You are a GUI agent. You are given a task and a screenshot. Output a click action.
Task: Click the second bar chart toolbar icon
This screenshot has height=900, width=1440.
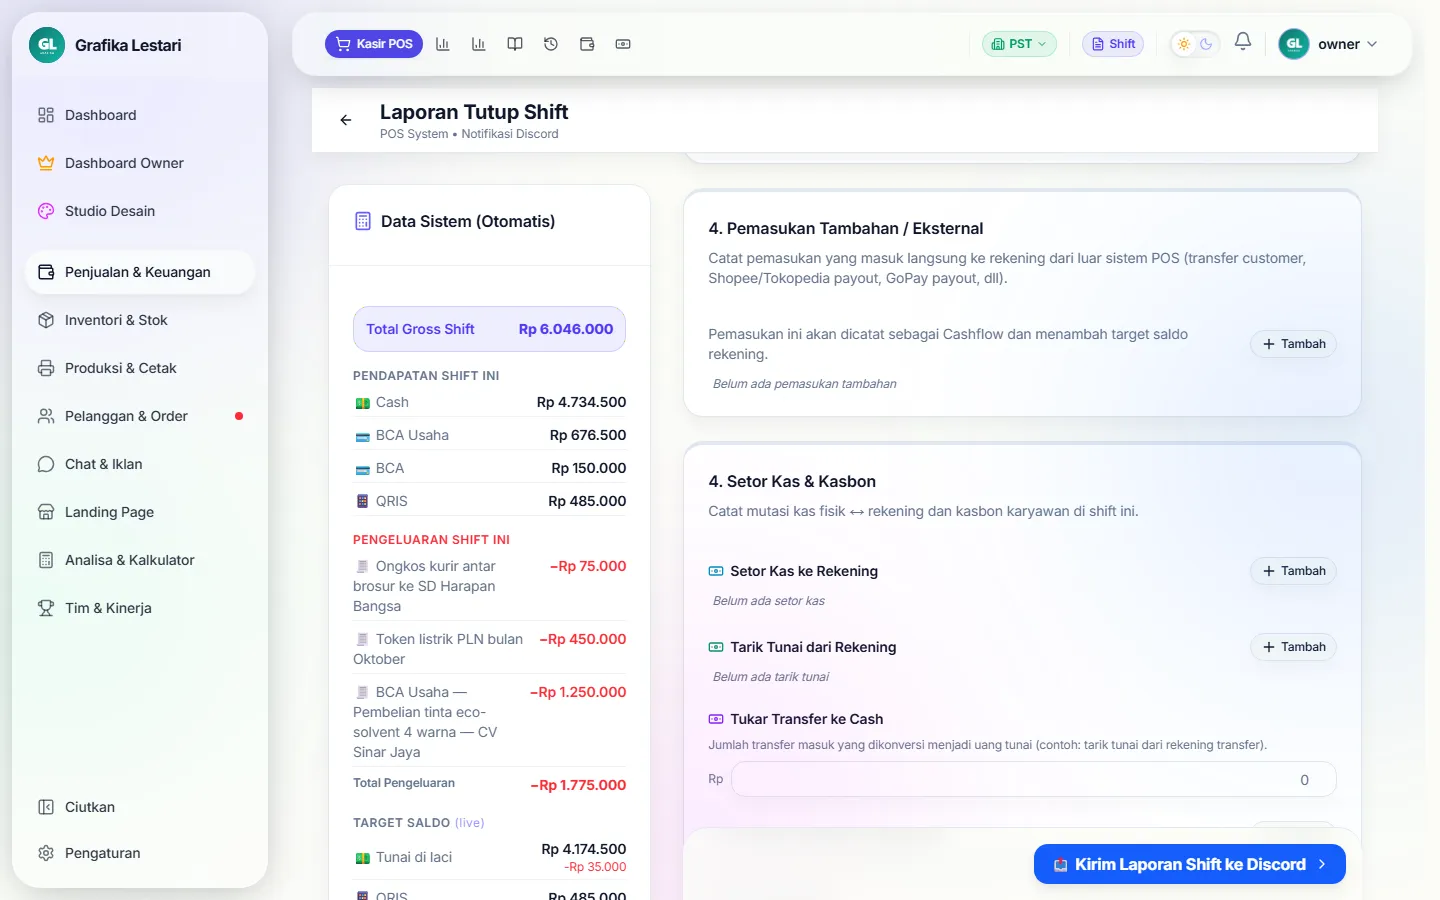(479, 44)
